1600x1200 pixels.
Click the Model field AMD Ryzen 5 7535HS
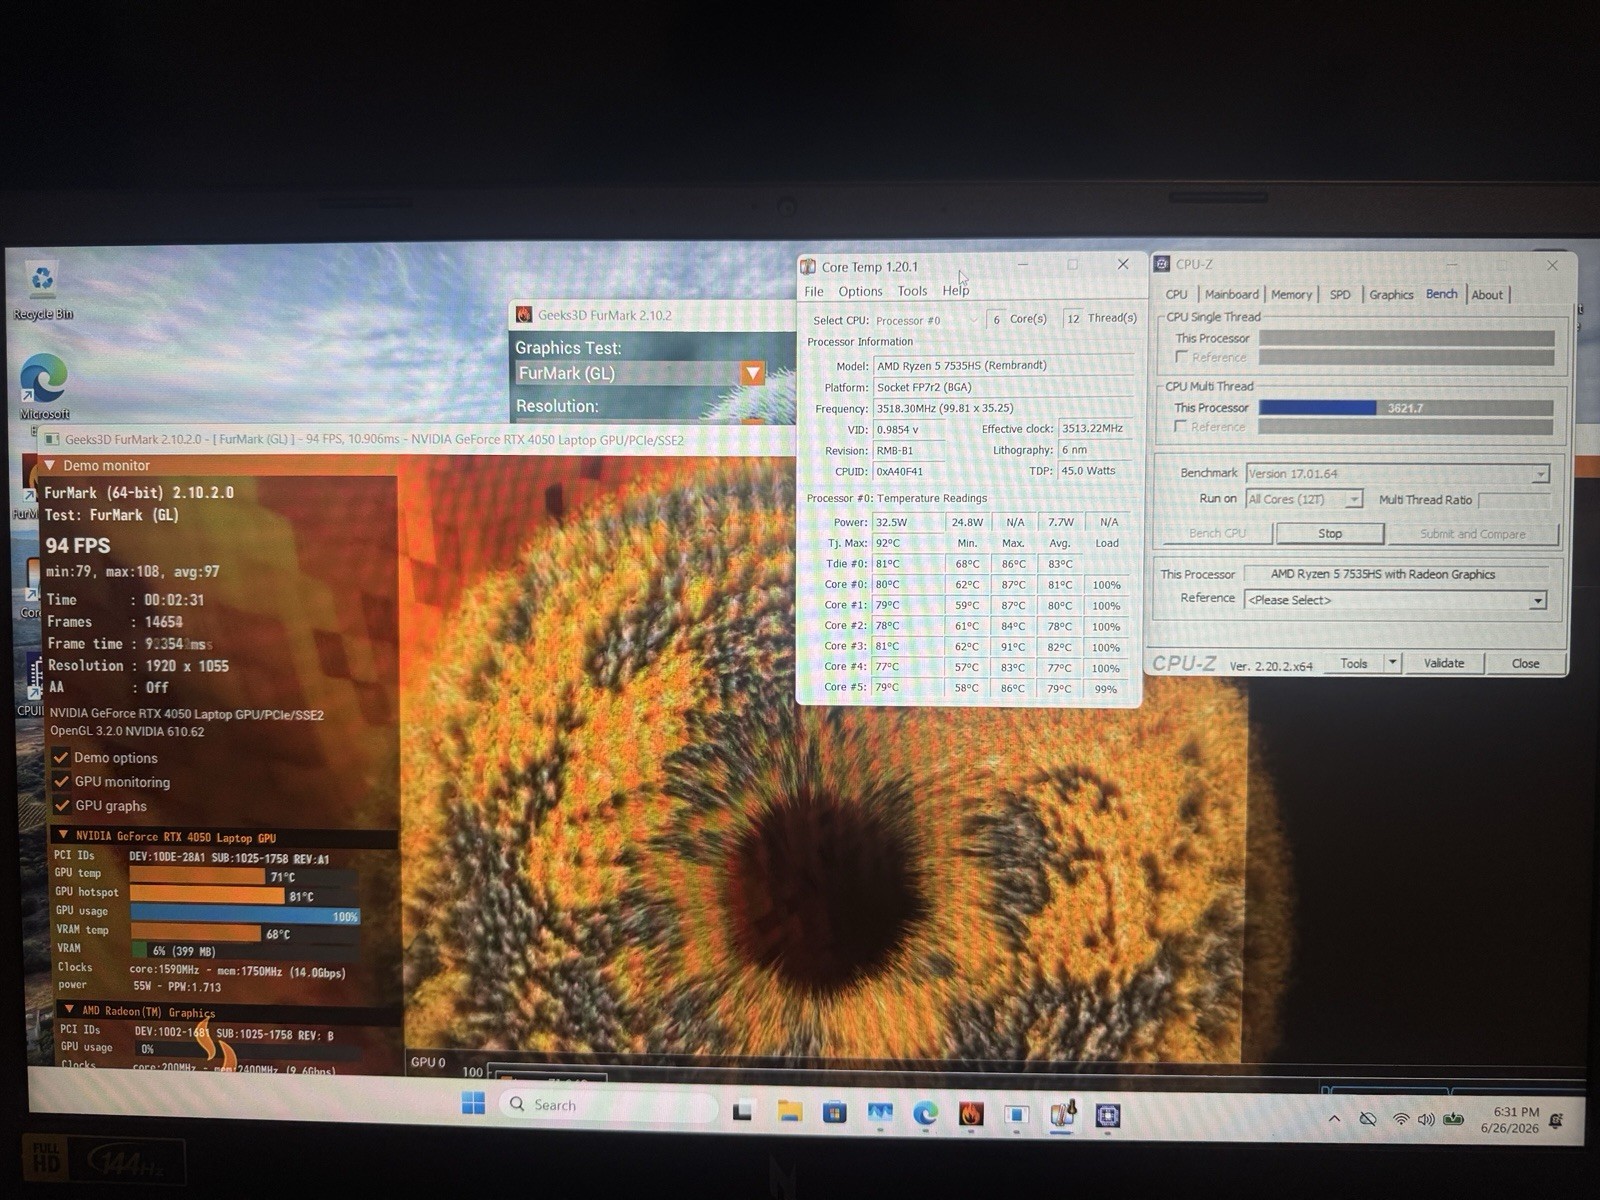click(x=1003, y=365)
